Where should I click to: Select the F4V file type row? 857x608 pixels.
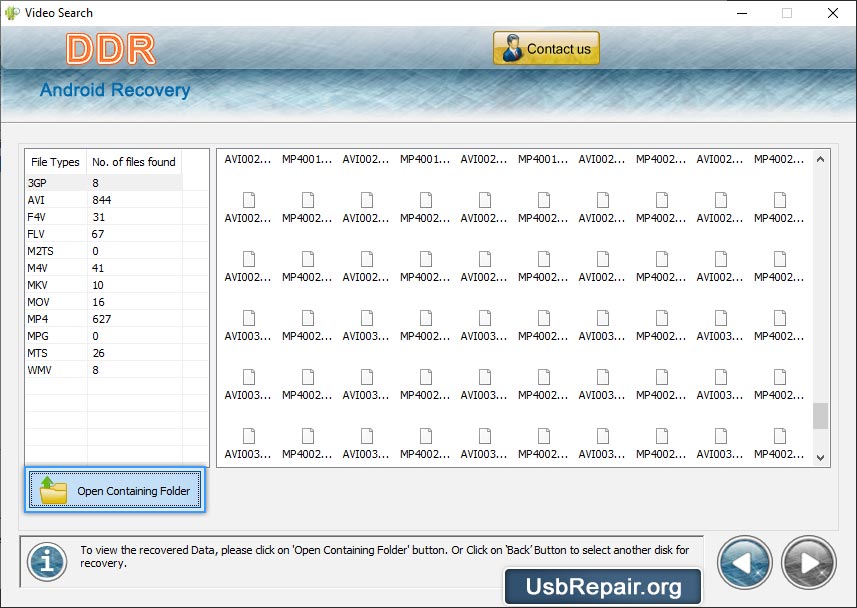click(x=104, y=217)
